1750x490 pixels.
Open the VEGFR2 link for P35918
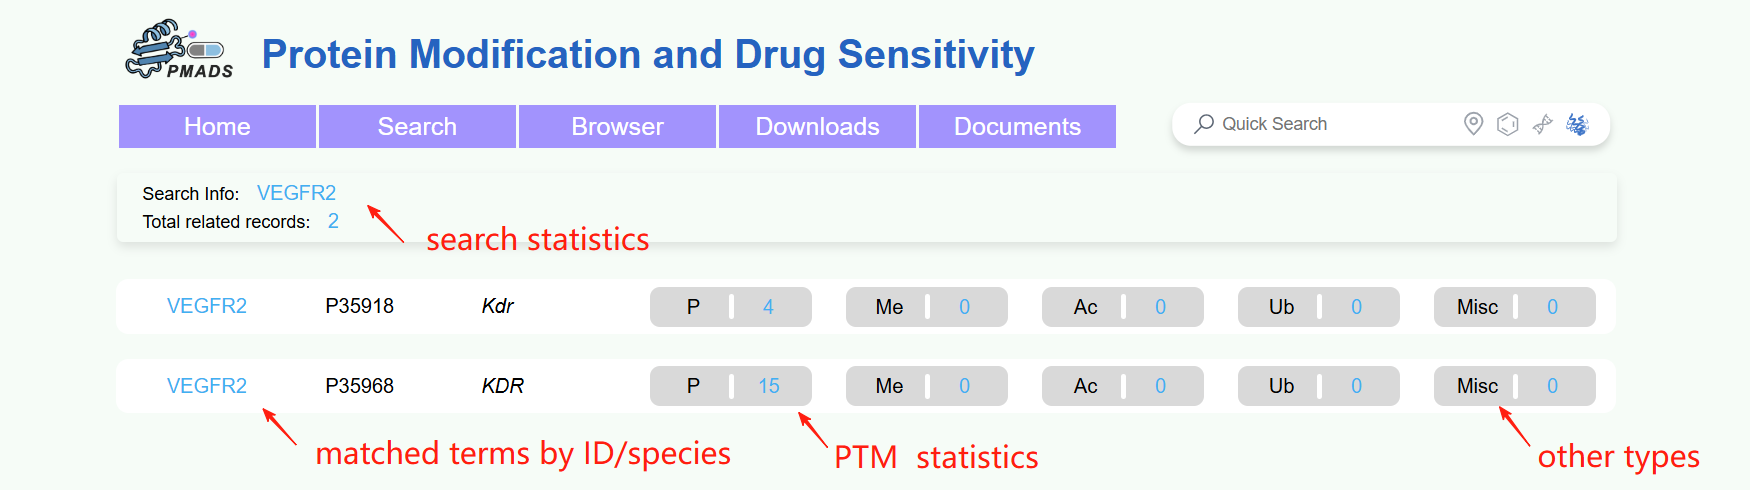[x=207, y=306]
